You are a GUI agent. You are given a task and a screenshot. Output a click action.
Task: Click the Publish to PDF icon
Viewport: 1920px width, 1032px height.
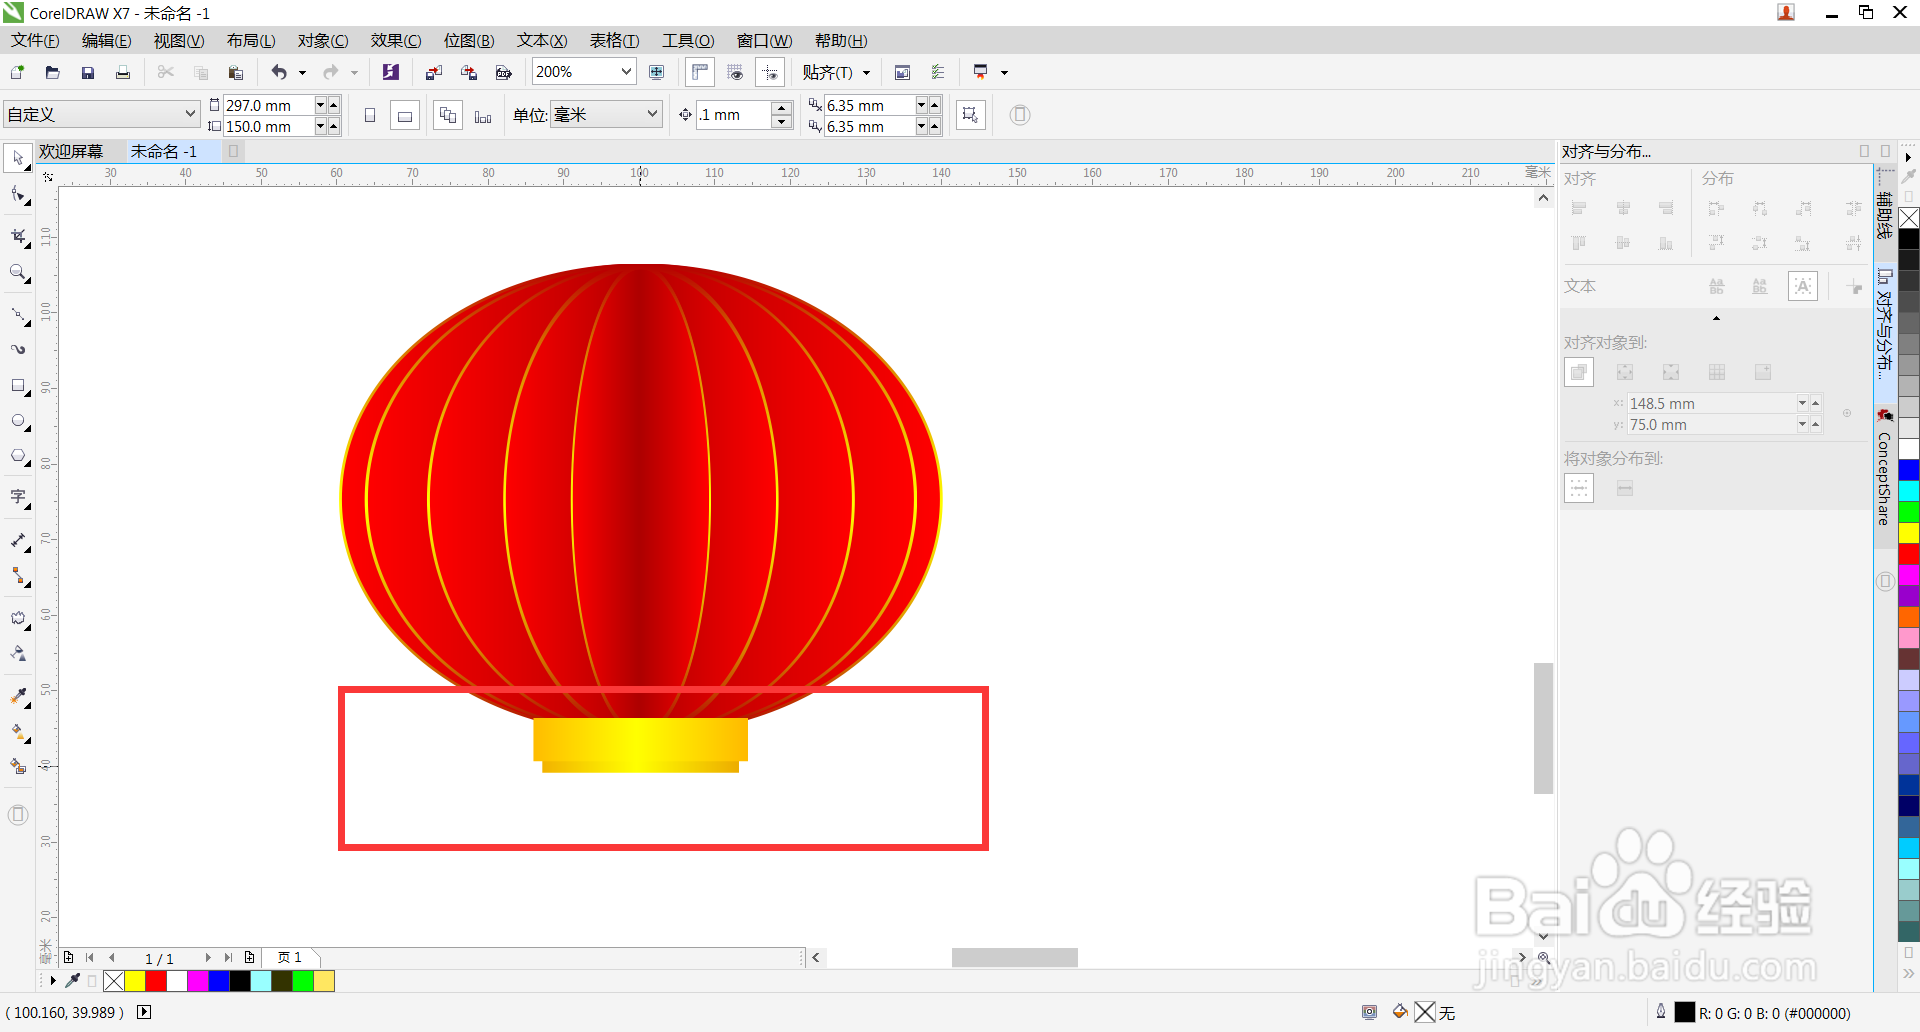[504, 72]
